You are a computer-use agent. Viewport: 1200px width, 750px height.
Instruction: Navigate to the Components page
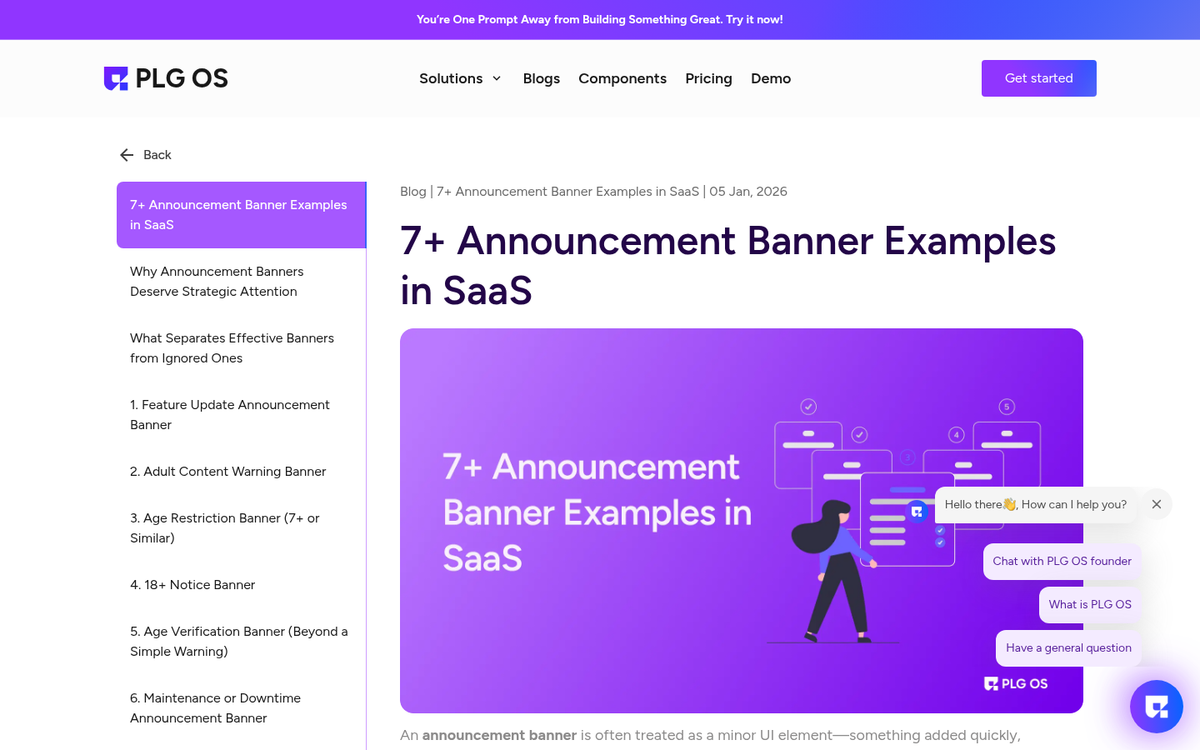[622, 78]
